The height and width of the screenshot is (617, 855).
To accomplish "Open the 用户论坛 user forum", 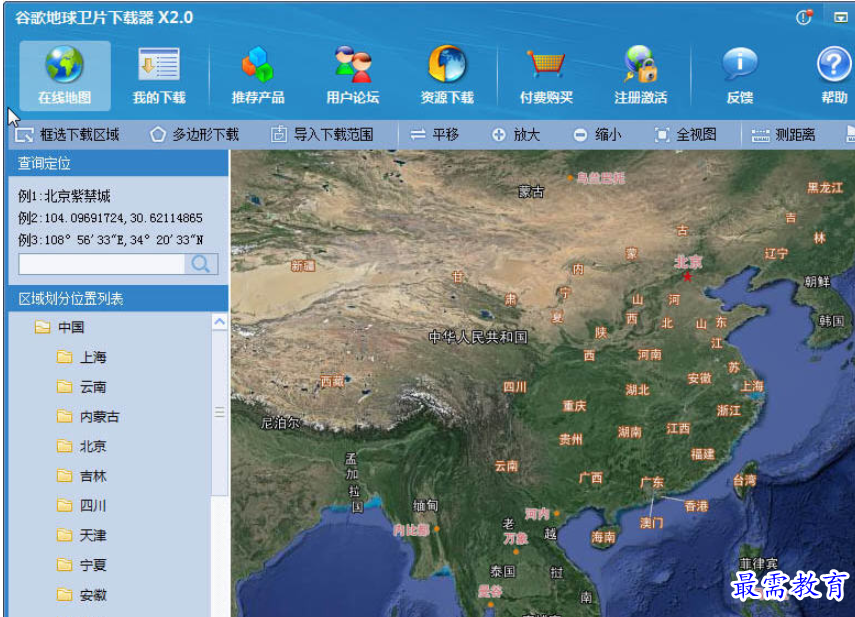I will [353, 76].
